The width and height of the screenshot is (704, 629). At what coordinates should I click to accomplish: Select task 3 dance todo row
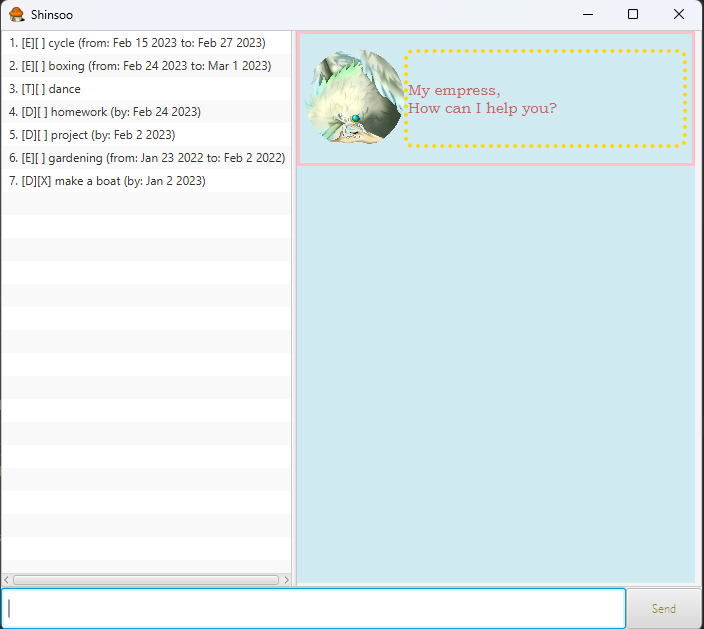[x=146, y=89]
